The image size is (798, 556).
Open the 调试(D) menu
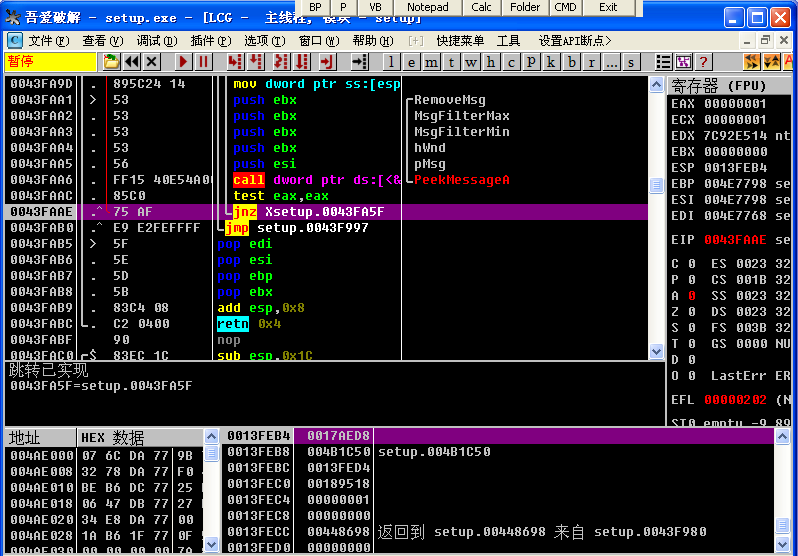157,41
